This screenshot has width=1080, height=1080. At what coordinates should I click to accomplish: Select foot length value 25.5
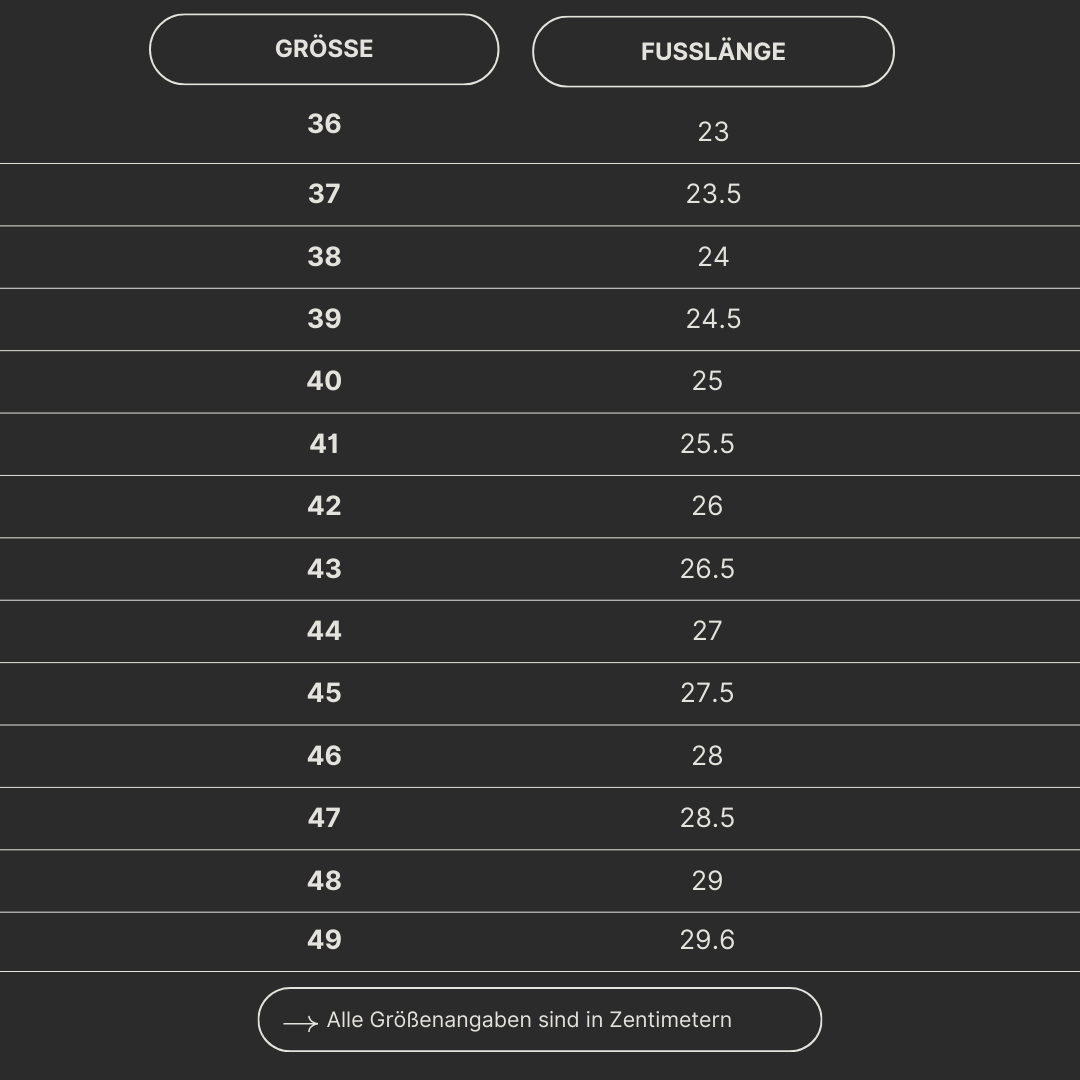point(707,444)
